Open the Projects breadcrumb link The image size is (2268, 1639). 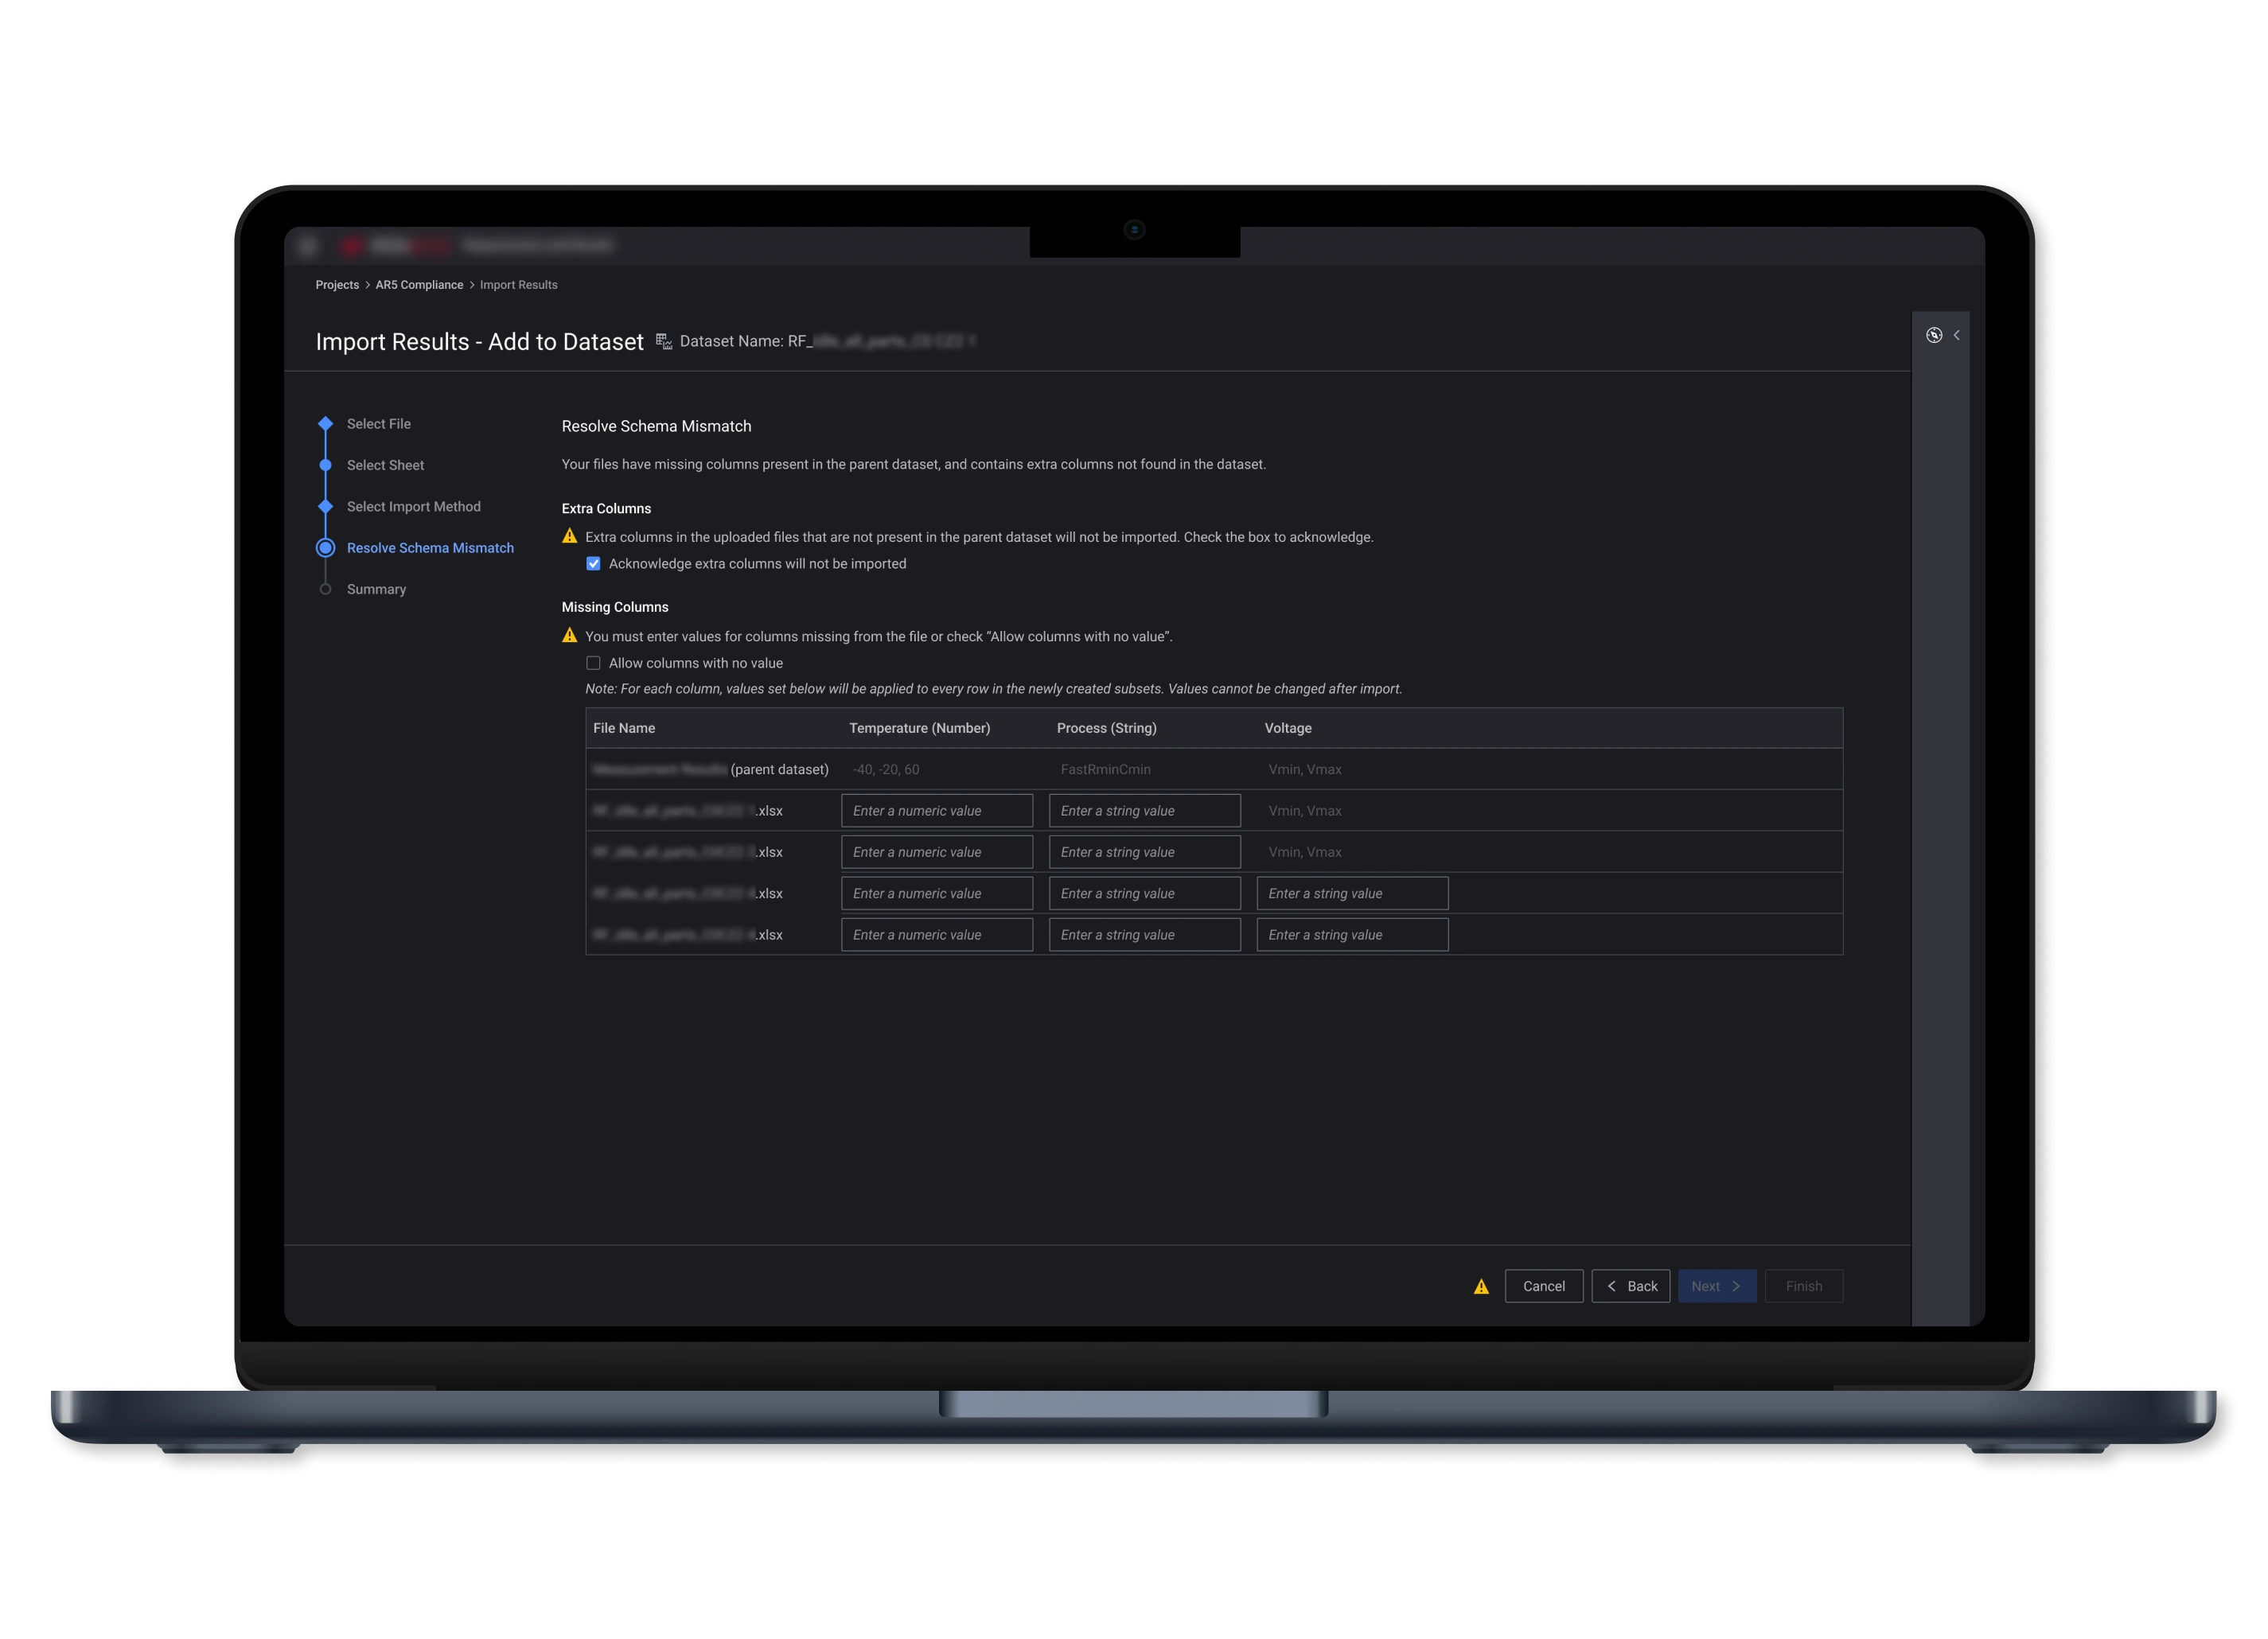(337, 285)
